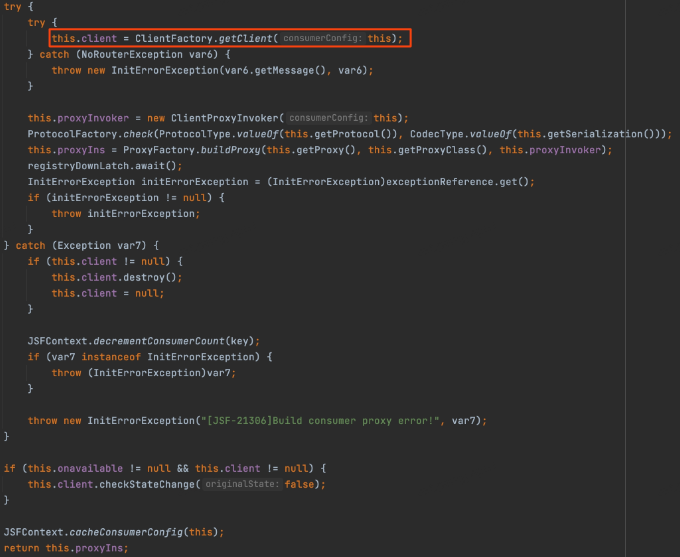Click ProtocolFactory class reference
Screen dimensions: 680x557
tap(72, 134)
